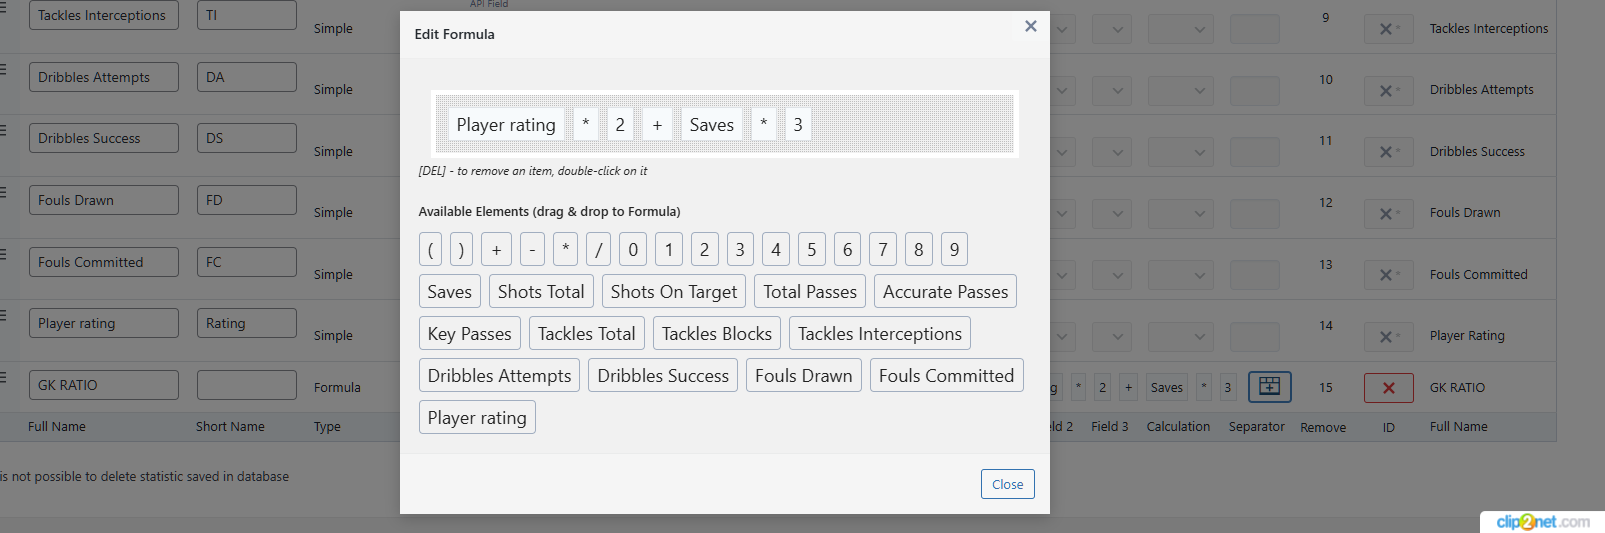Close the Edit Formula dialog with X
1605x533 pixels.
[1030, 27]
